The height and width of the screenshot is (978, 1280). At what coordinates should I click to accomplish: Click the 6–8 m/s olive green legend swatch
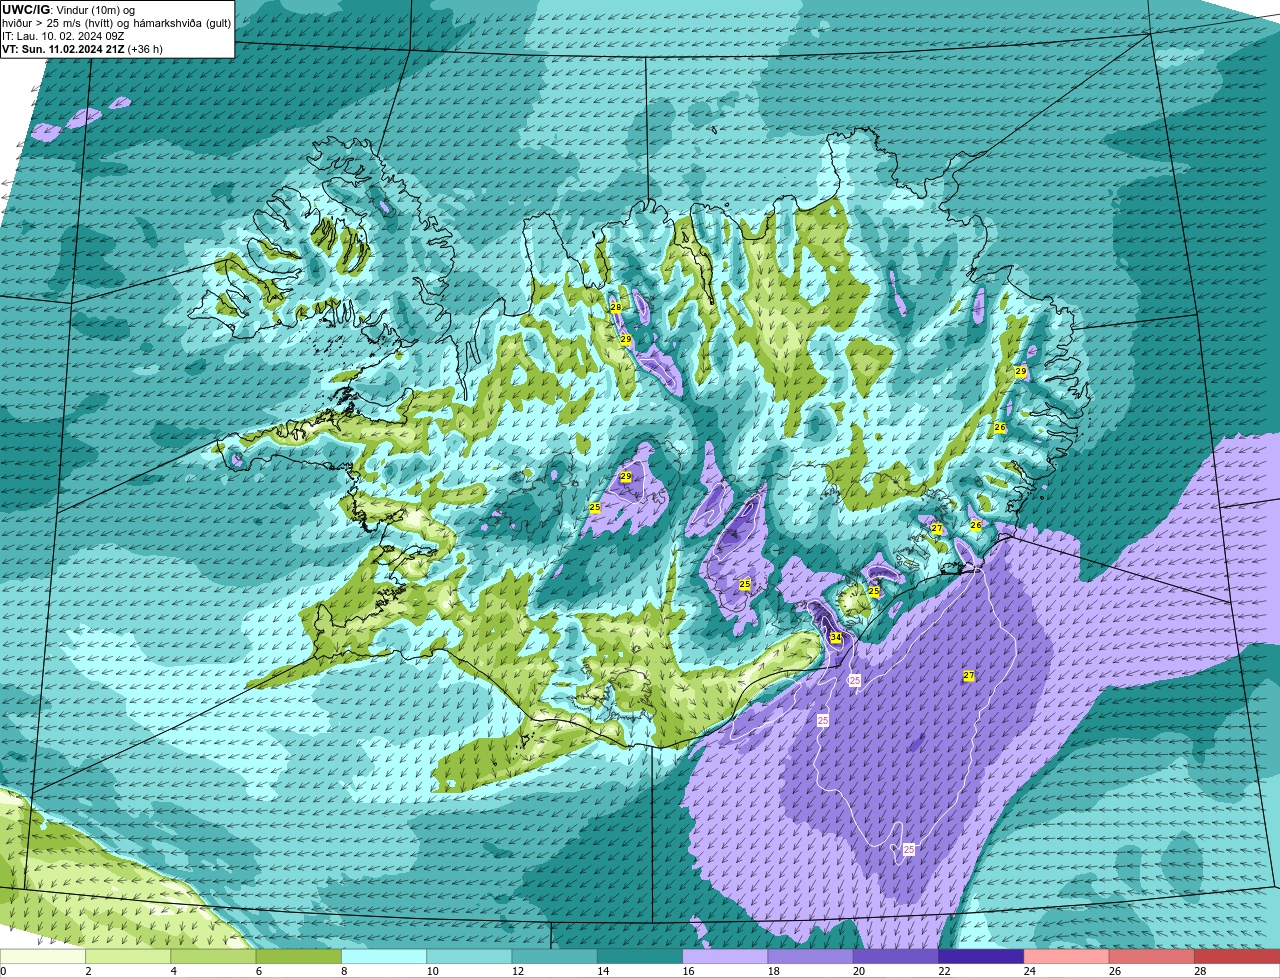pos(299,957)
